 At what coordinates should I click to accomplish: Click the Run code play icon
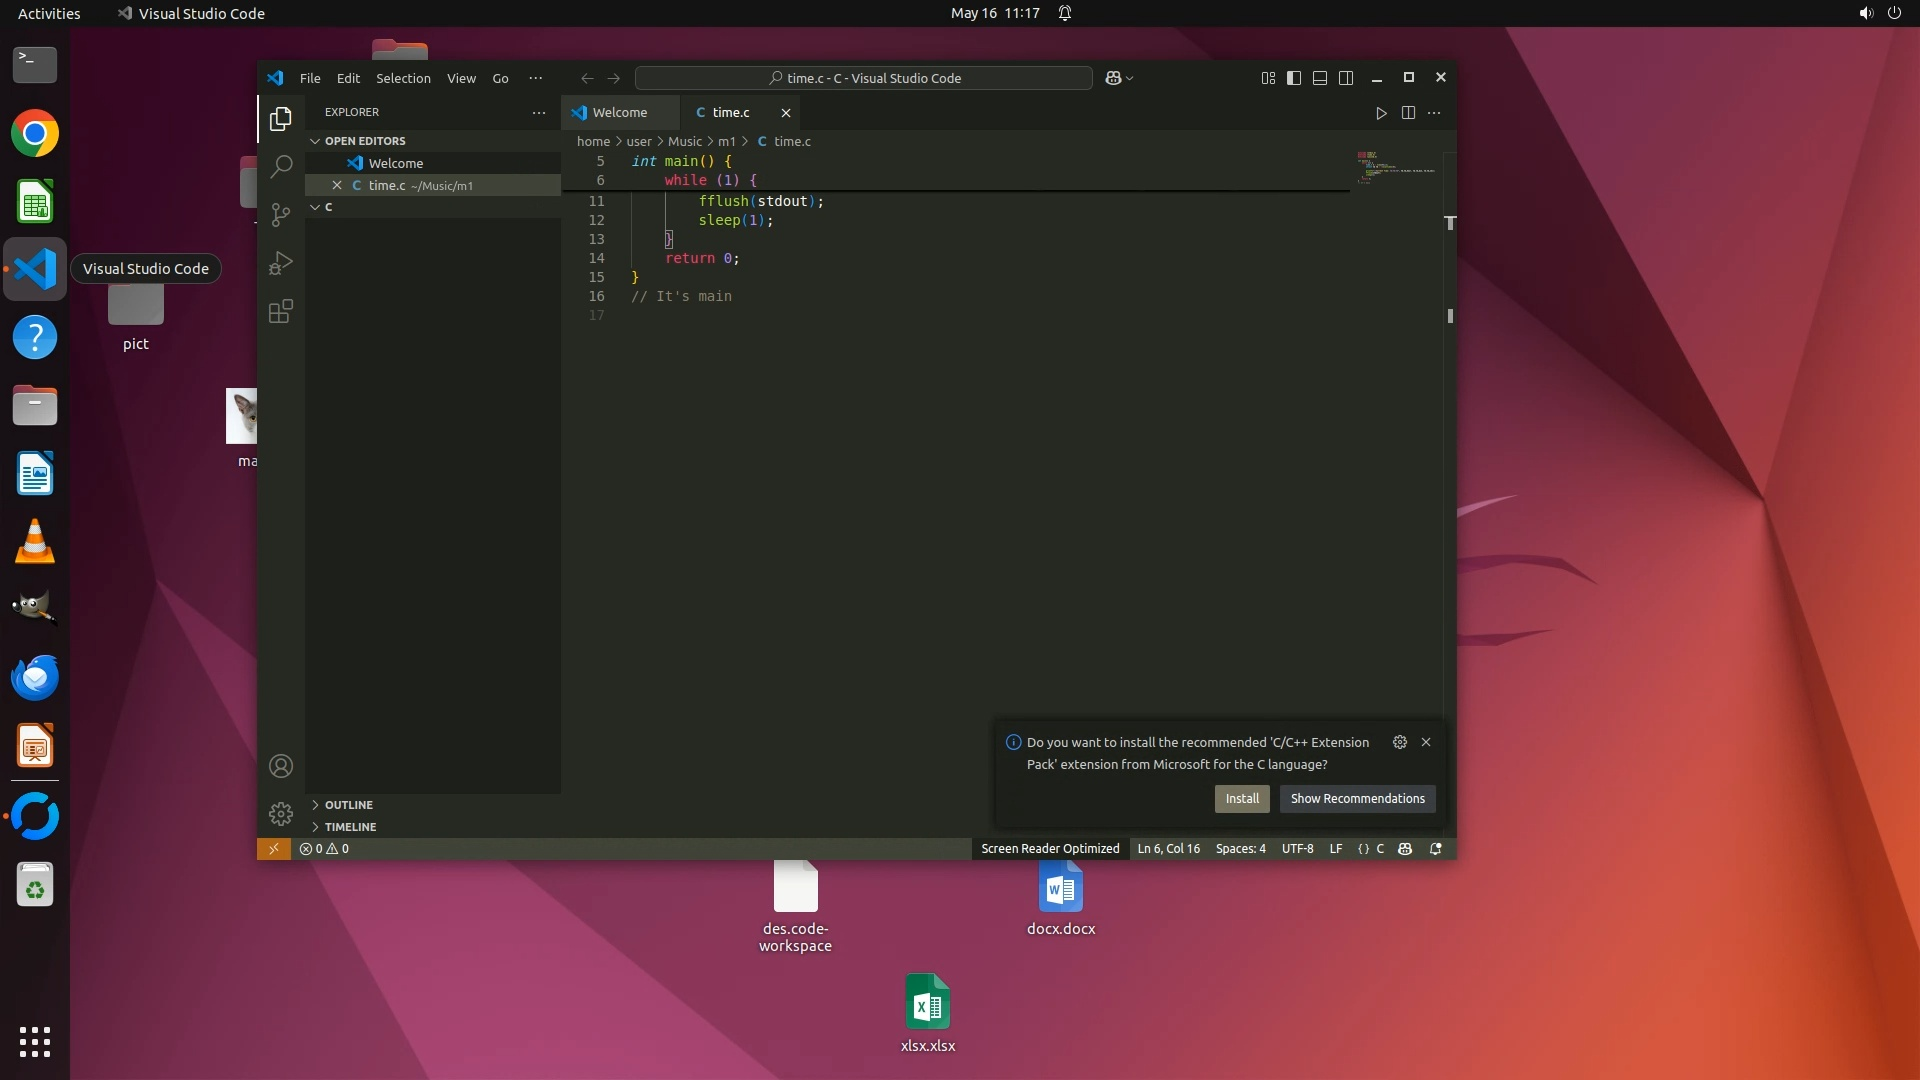(x=1381, y=113)
